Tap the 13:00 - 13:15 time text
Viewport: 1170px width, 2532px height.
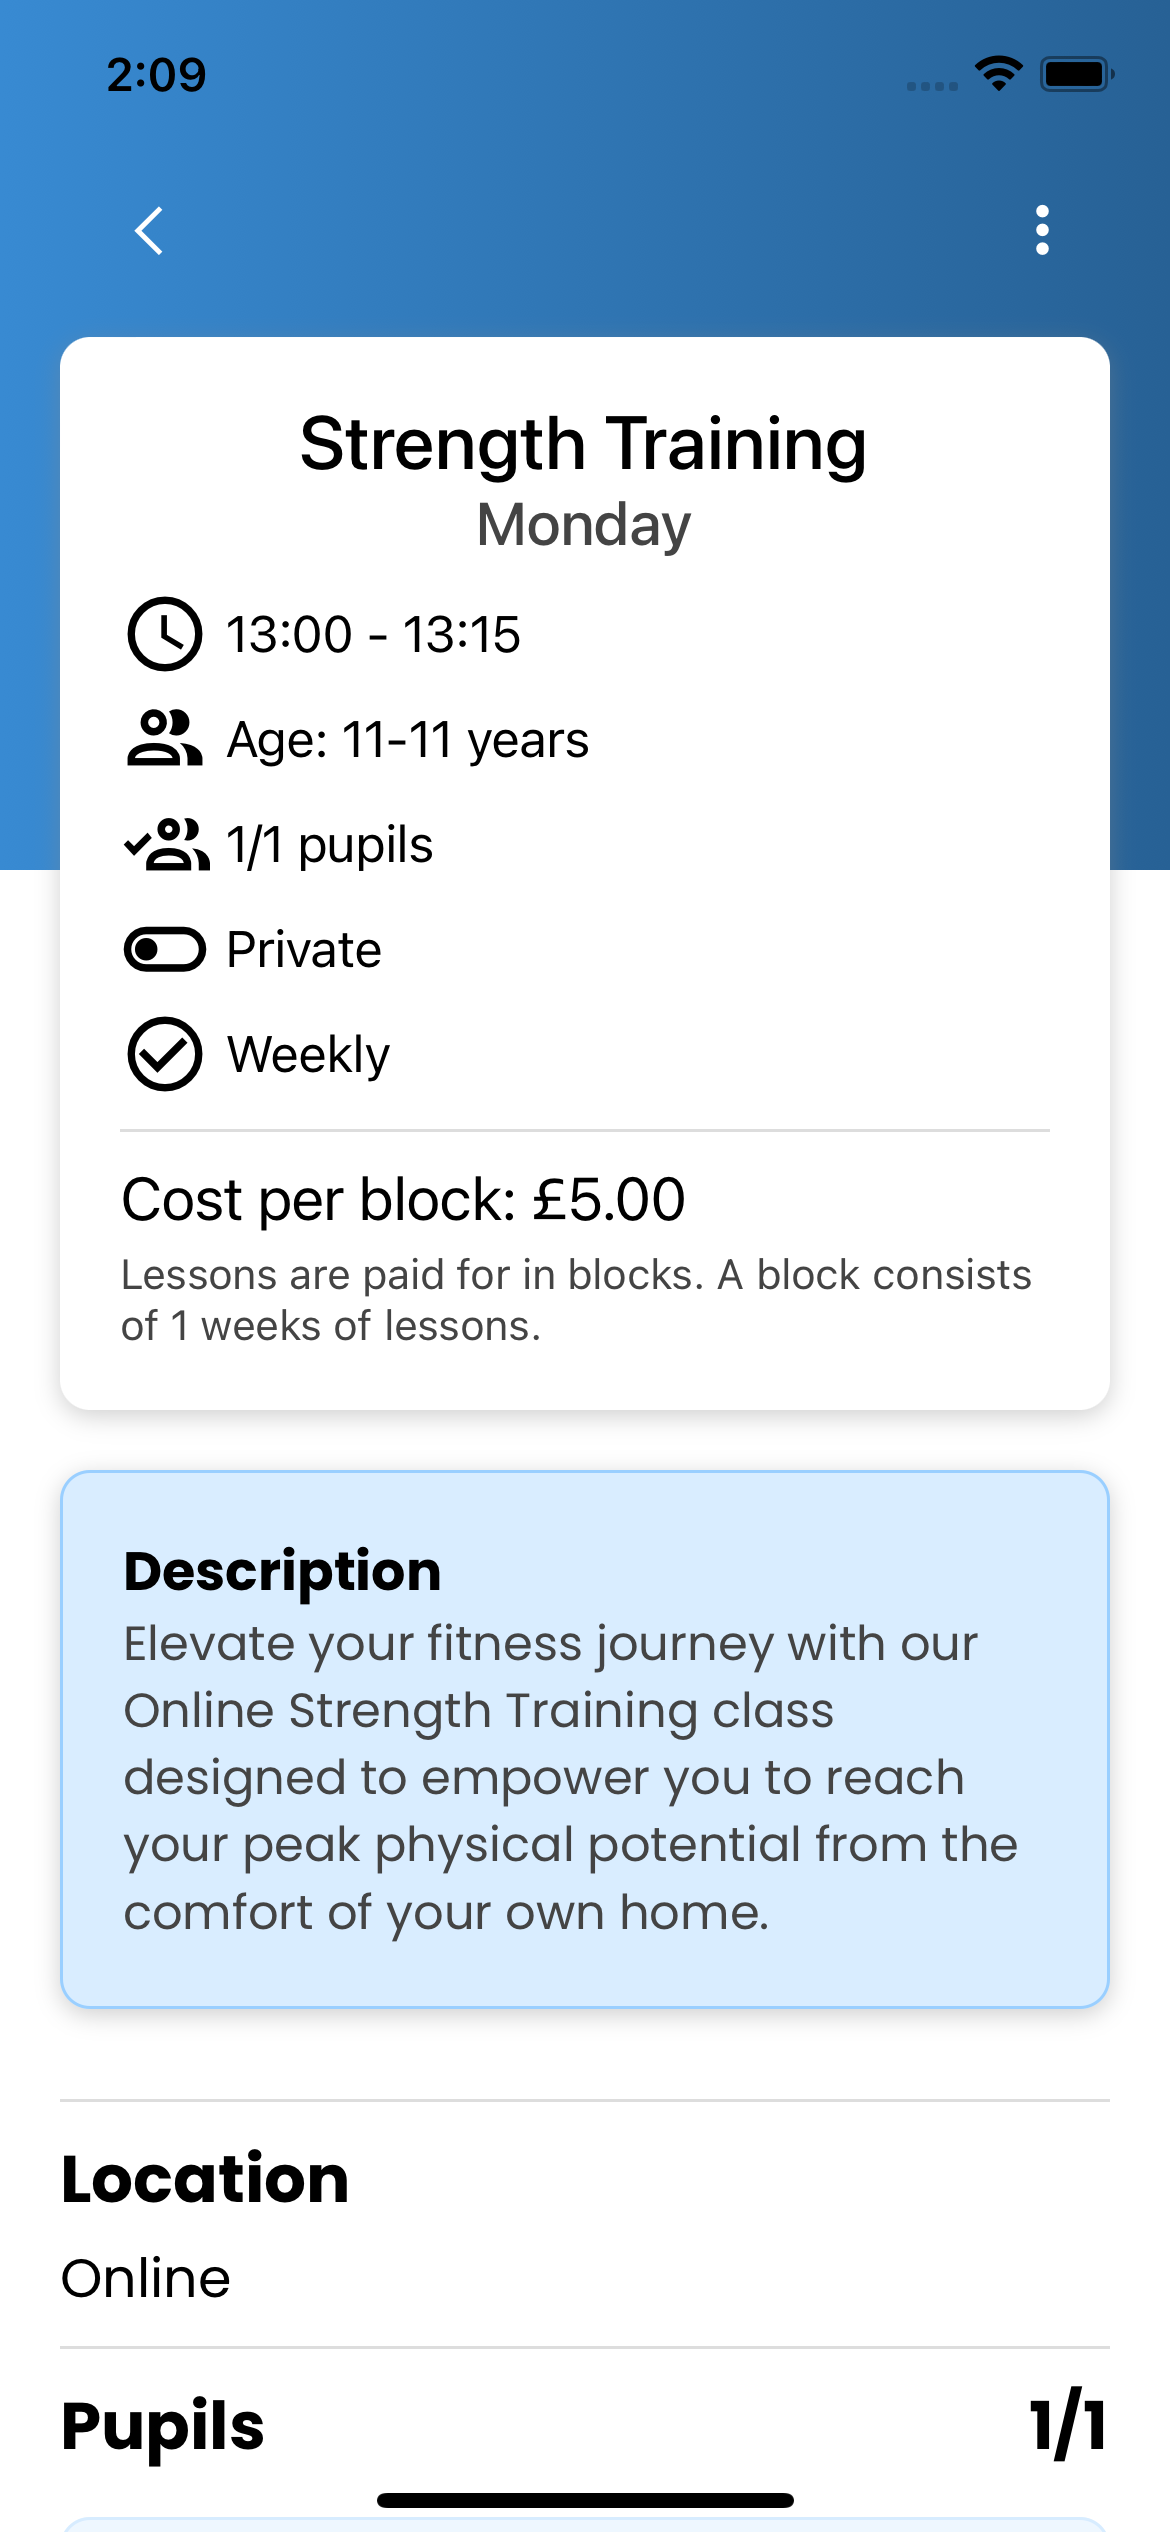[x=373, y=634]
